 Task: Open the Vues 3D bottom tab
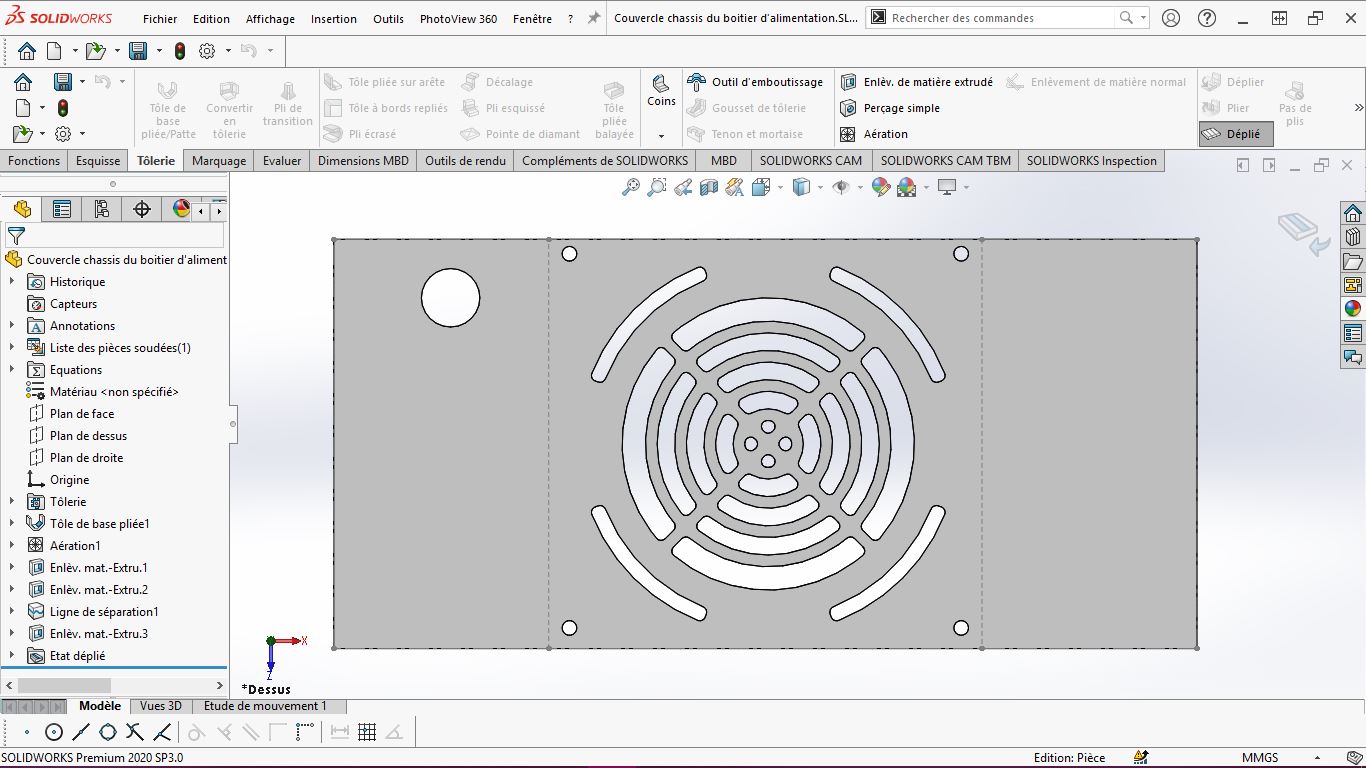[161, 706]
